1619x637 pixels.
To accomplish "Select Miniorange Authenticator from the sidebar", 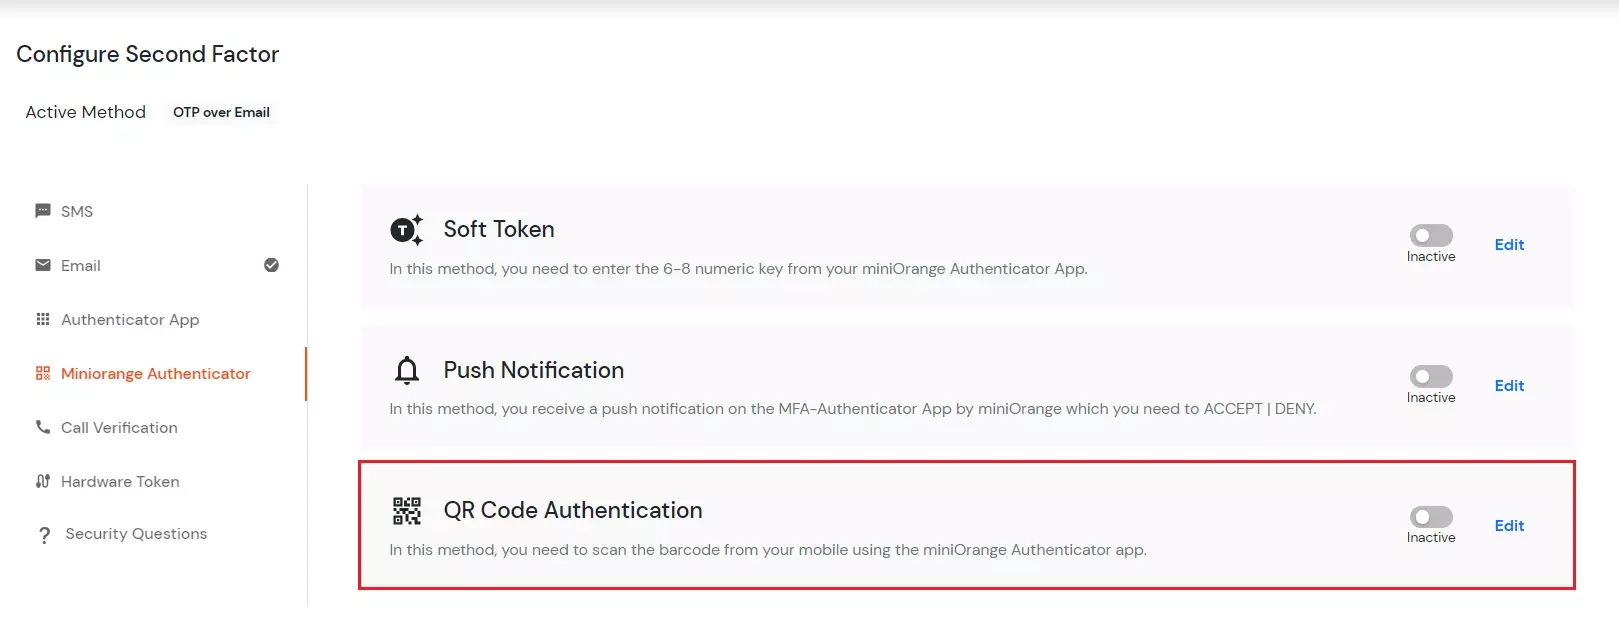I will point(155,373).
